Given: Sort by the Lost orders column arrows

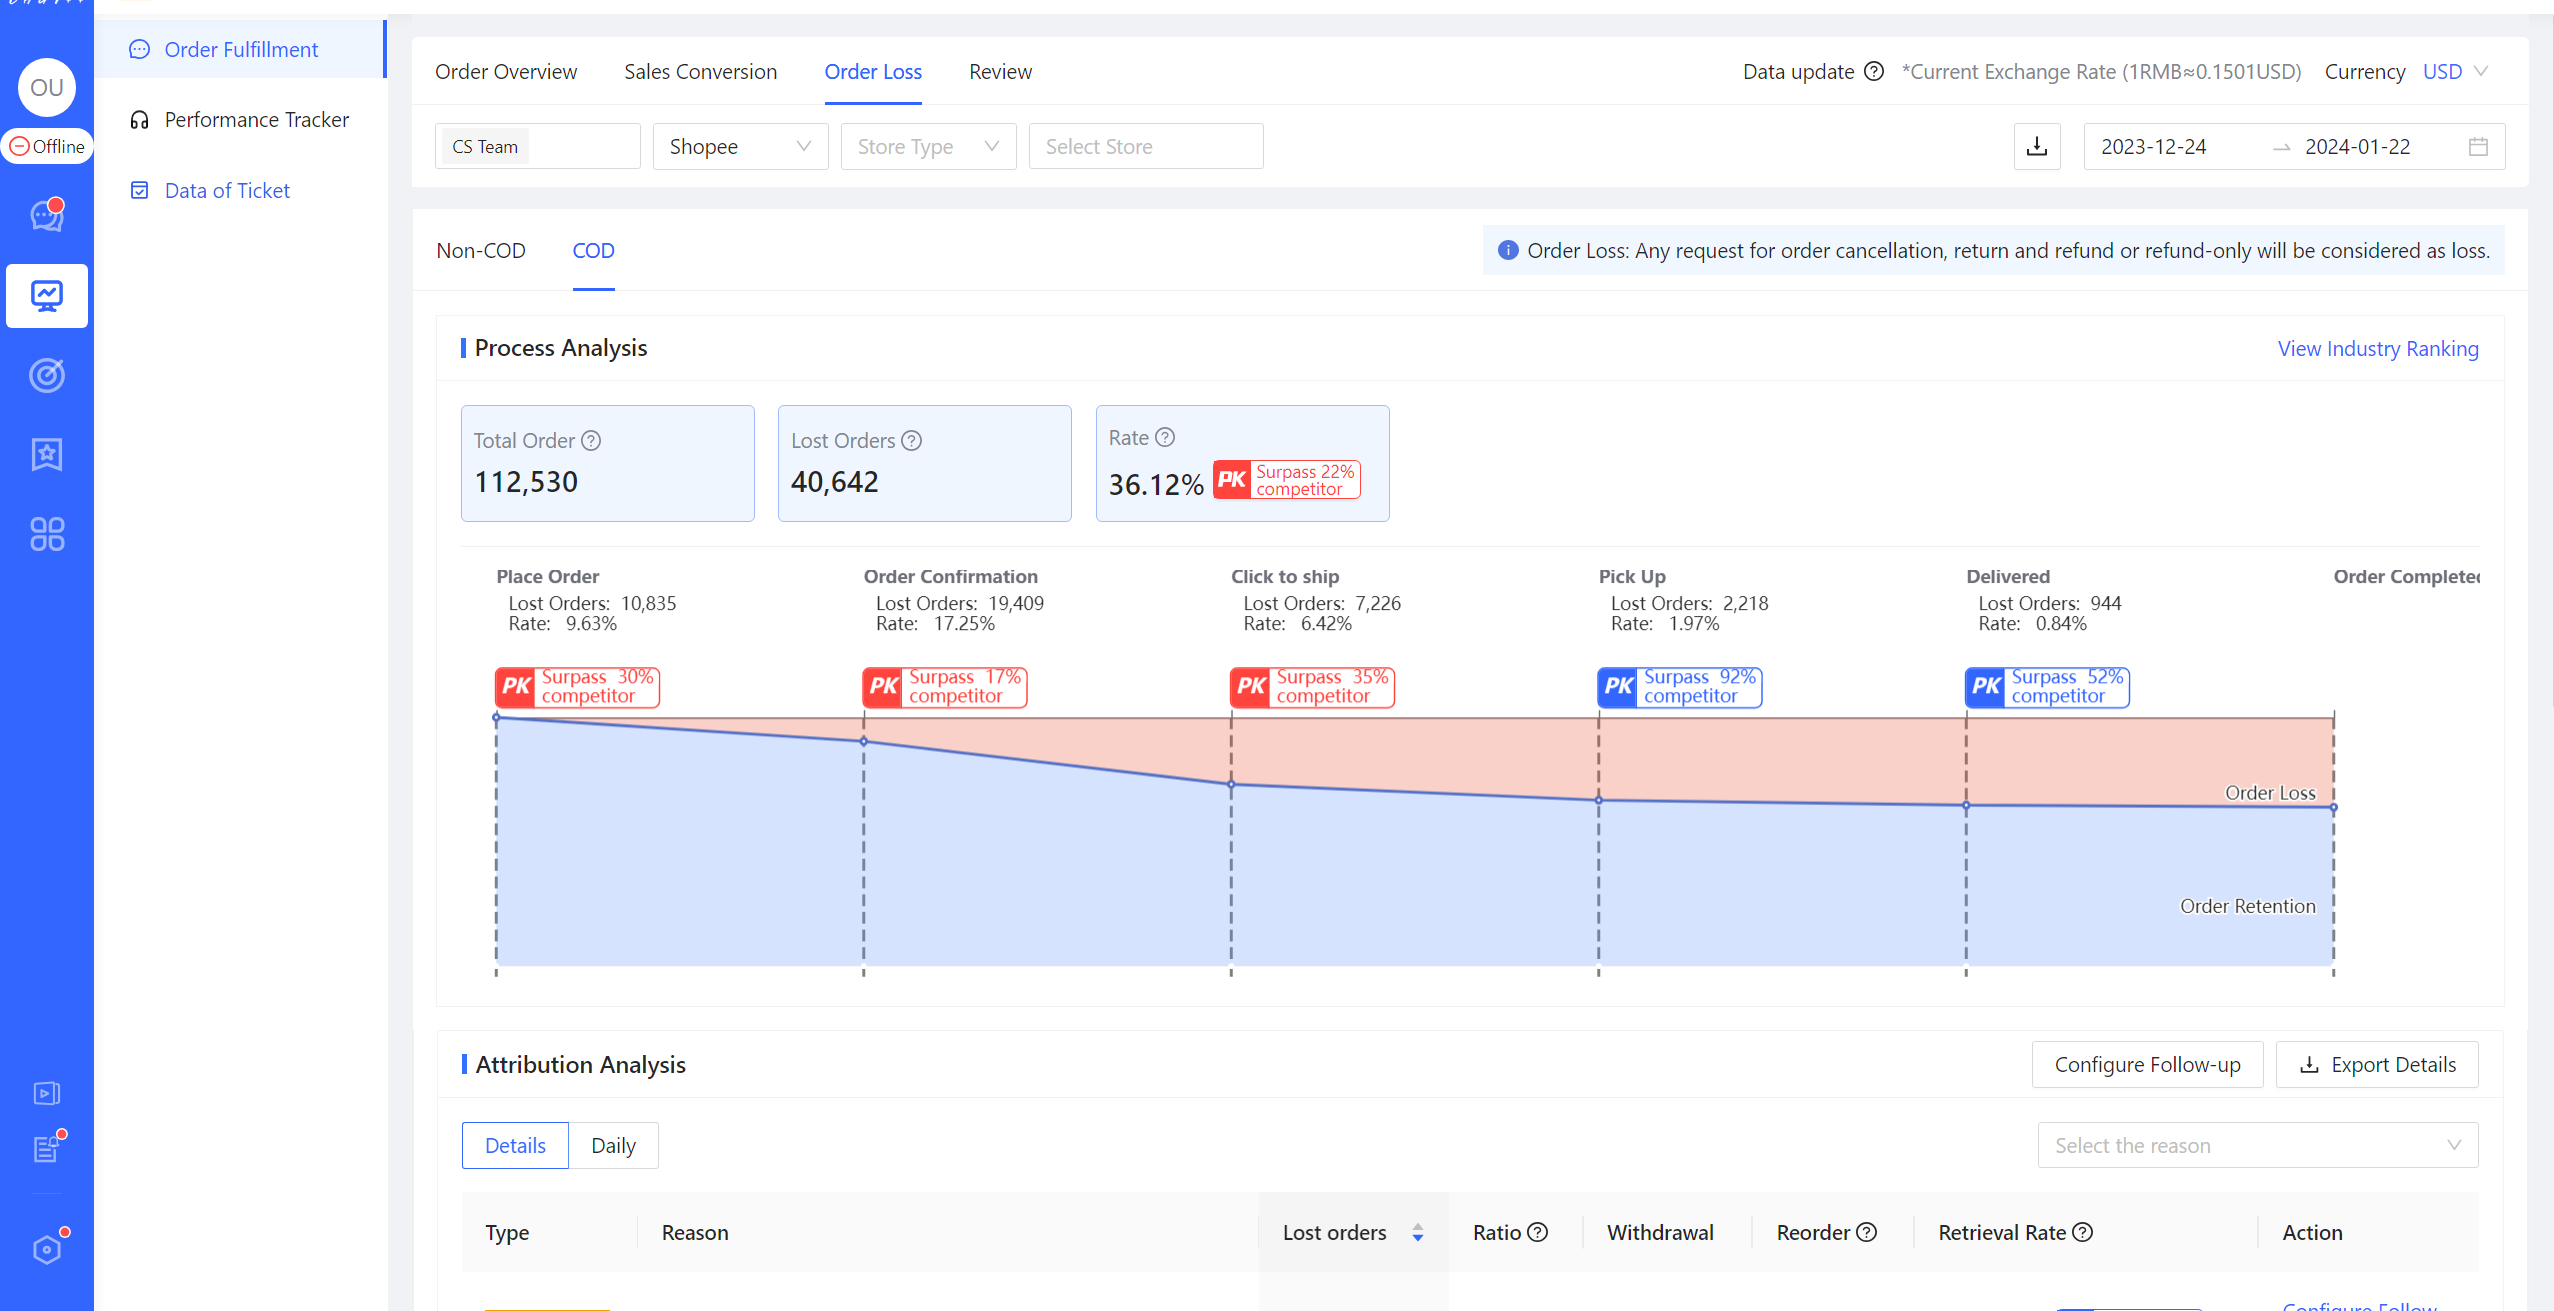Looking at the screenshot, I should coord(1418,1232).
